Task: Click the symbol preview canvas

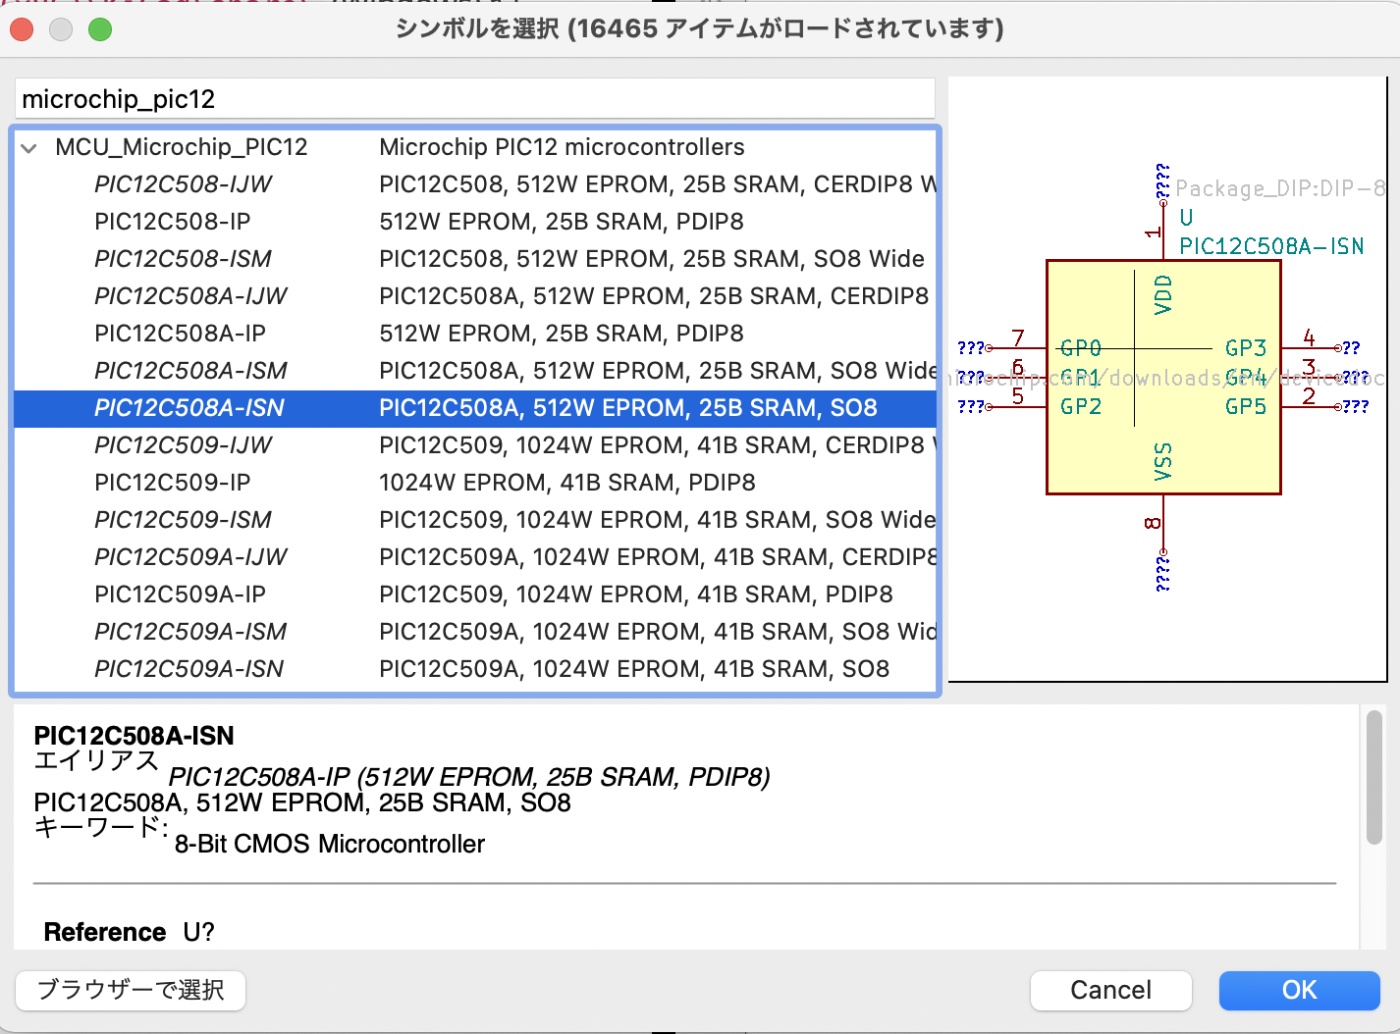Action: (1167, 380)
